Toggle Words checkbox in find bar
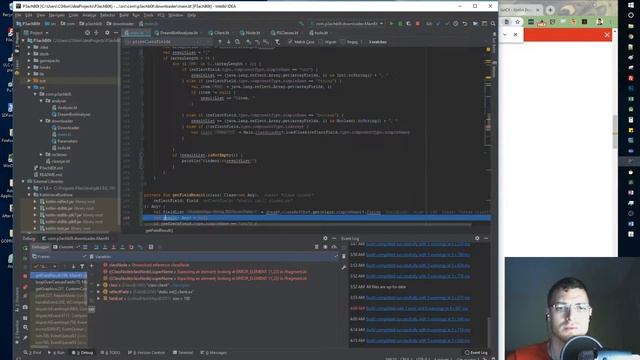This screenshot has width=640, height=360. [321, 42]
